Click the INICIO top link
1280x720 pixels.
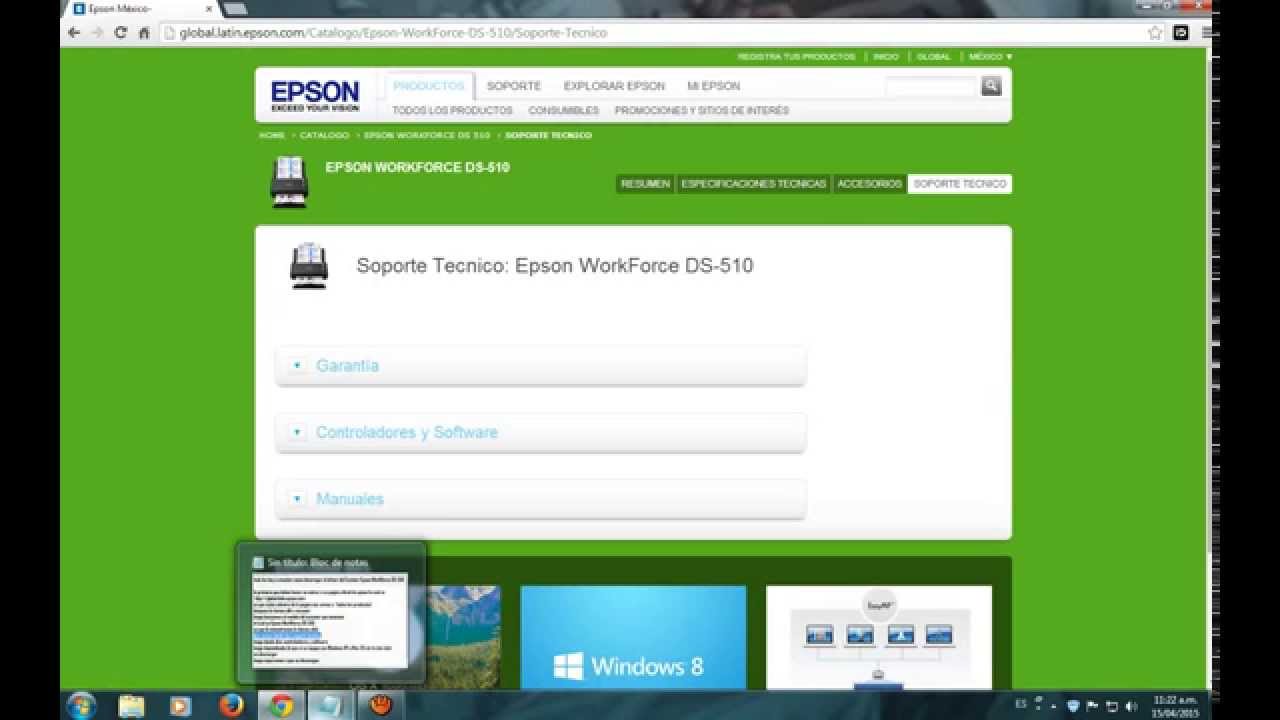(x=886, y=57)
